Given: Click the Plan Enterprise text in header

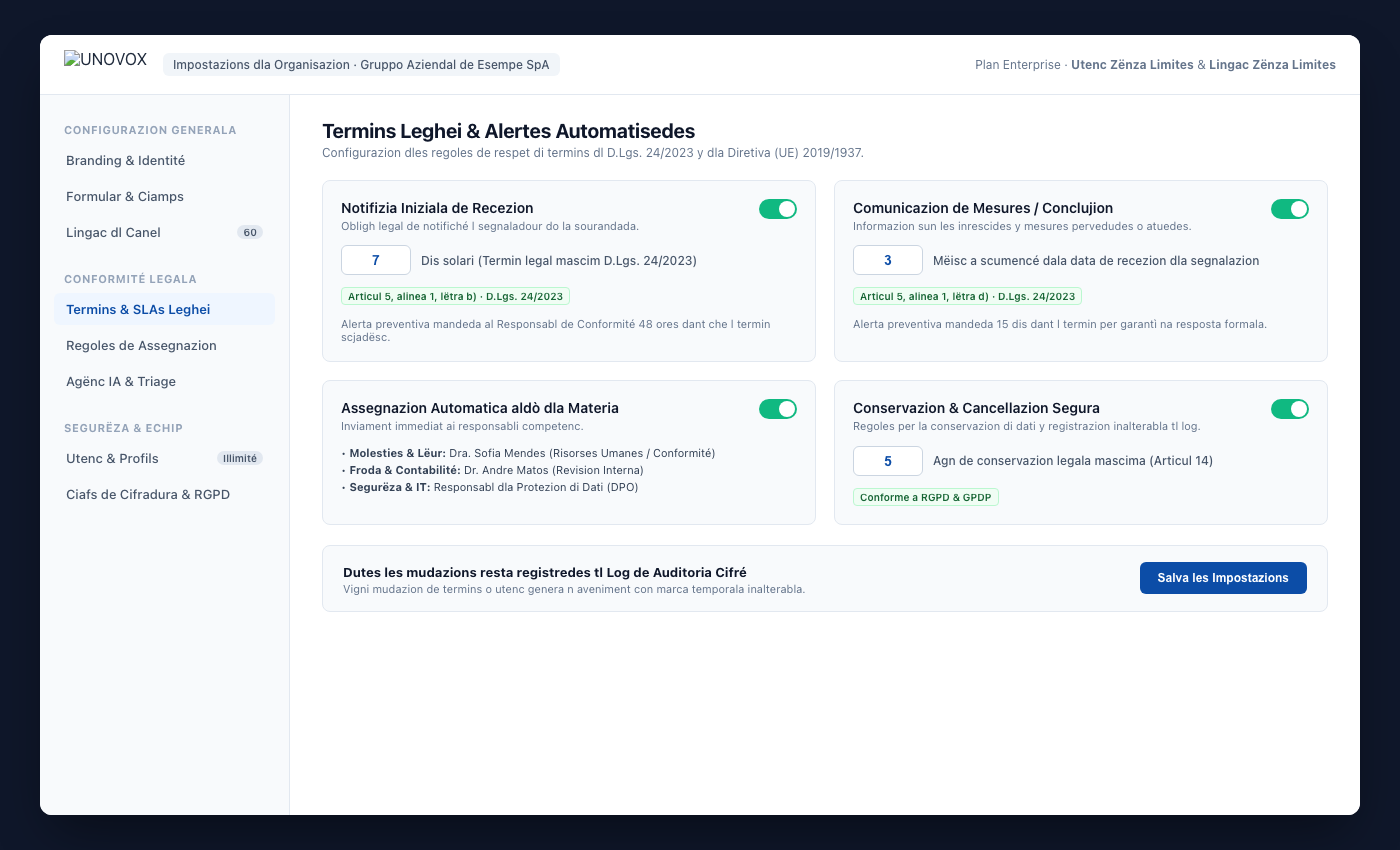Looking at the screenshot, I should pyautogui.click(x=1018, y=65).
